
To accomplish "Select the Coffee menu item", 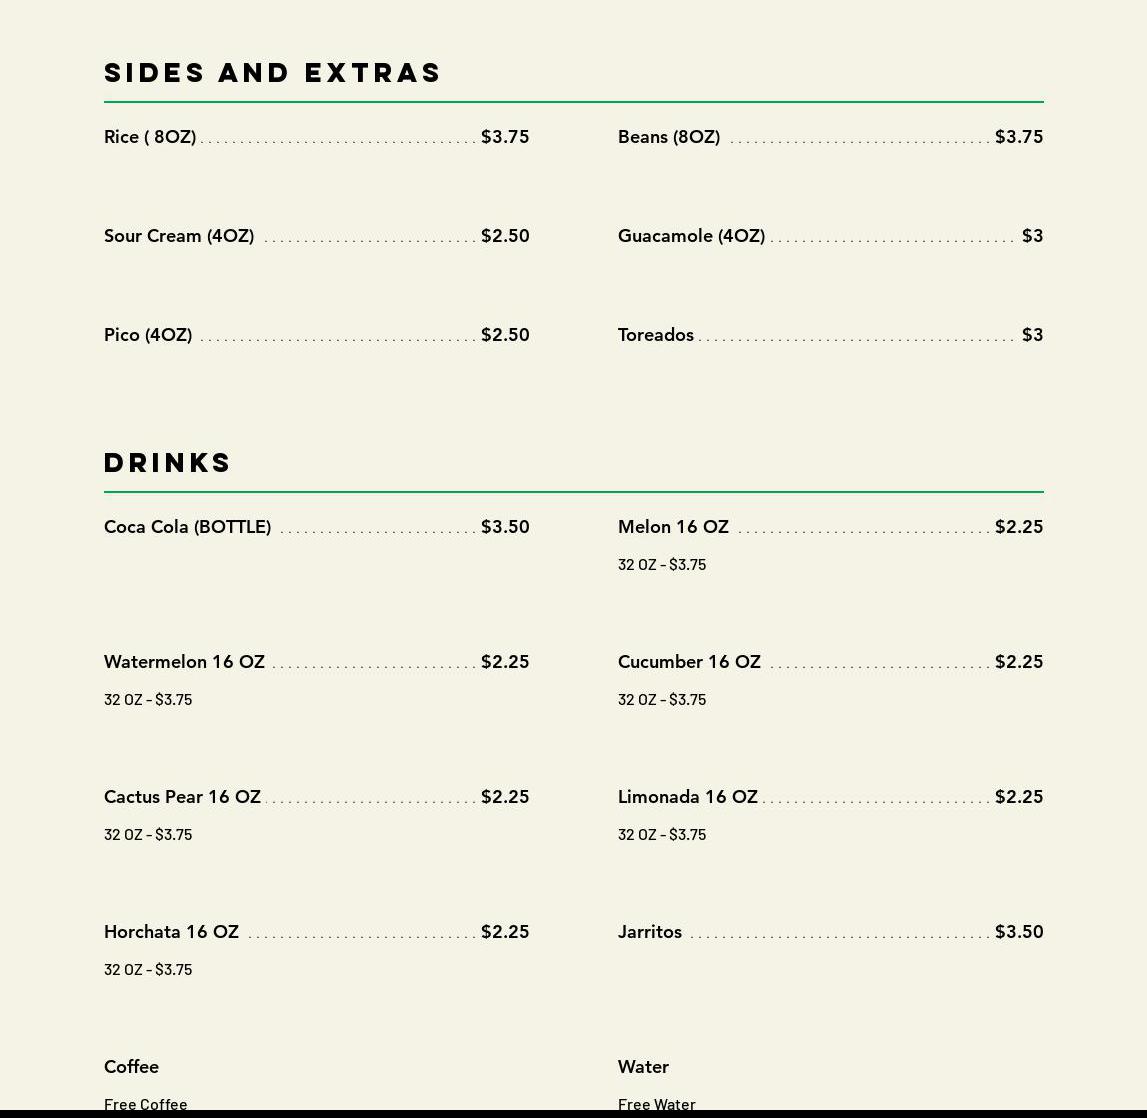I will [x=132, y=1066].
